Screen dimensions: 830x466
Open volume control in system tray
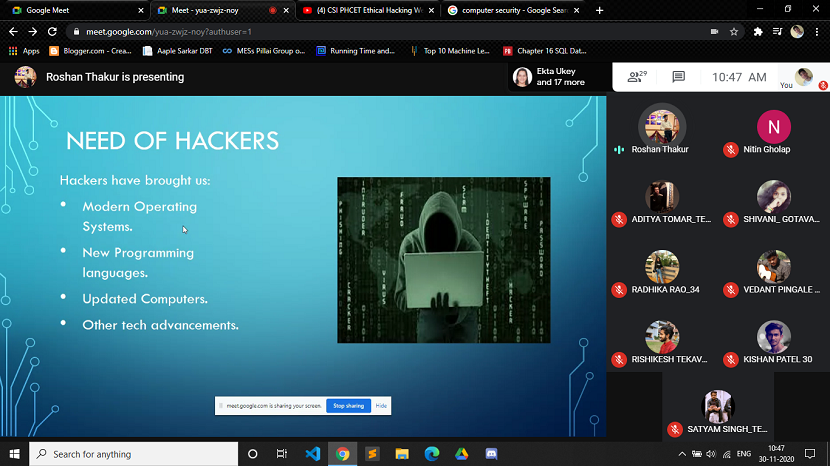point(711,454)
